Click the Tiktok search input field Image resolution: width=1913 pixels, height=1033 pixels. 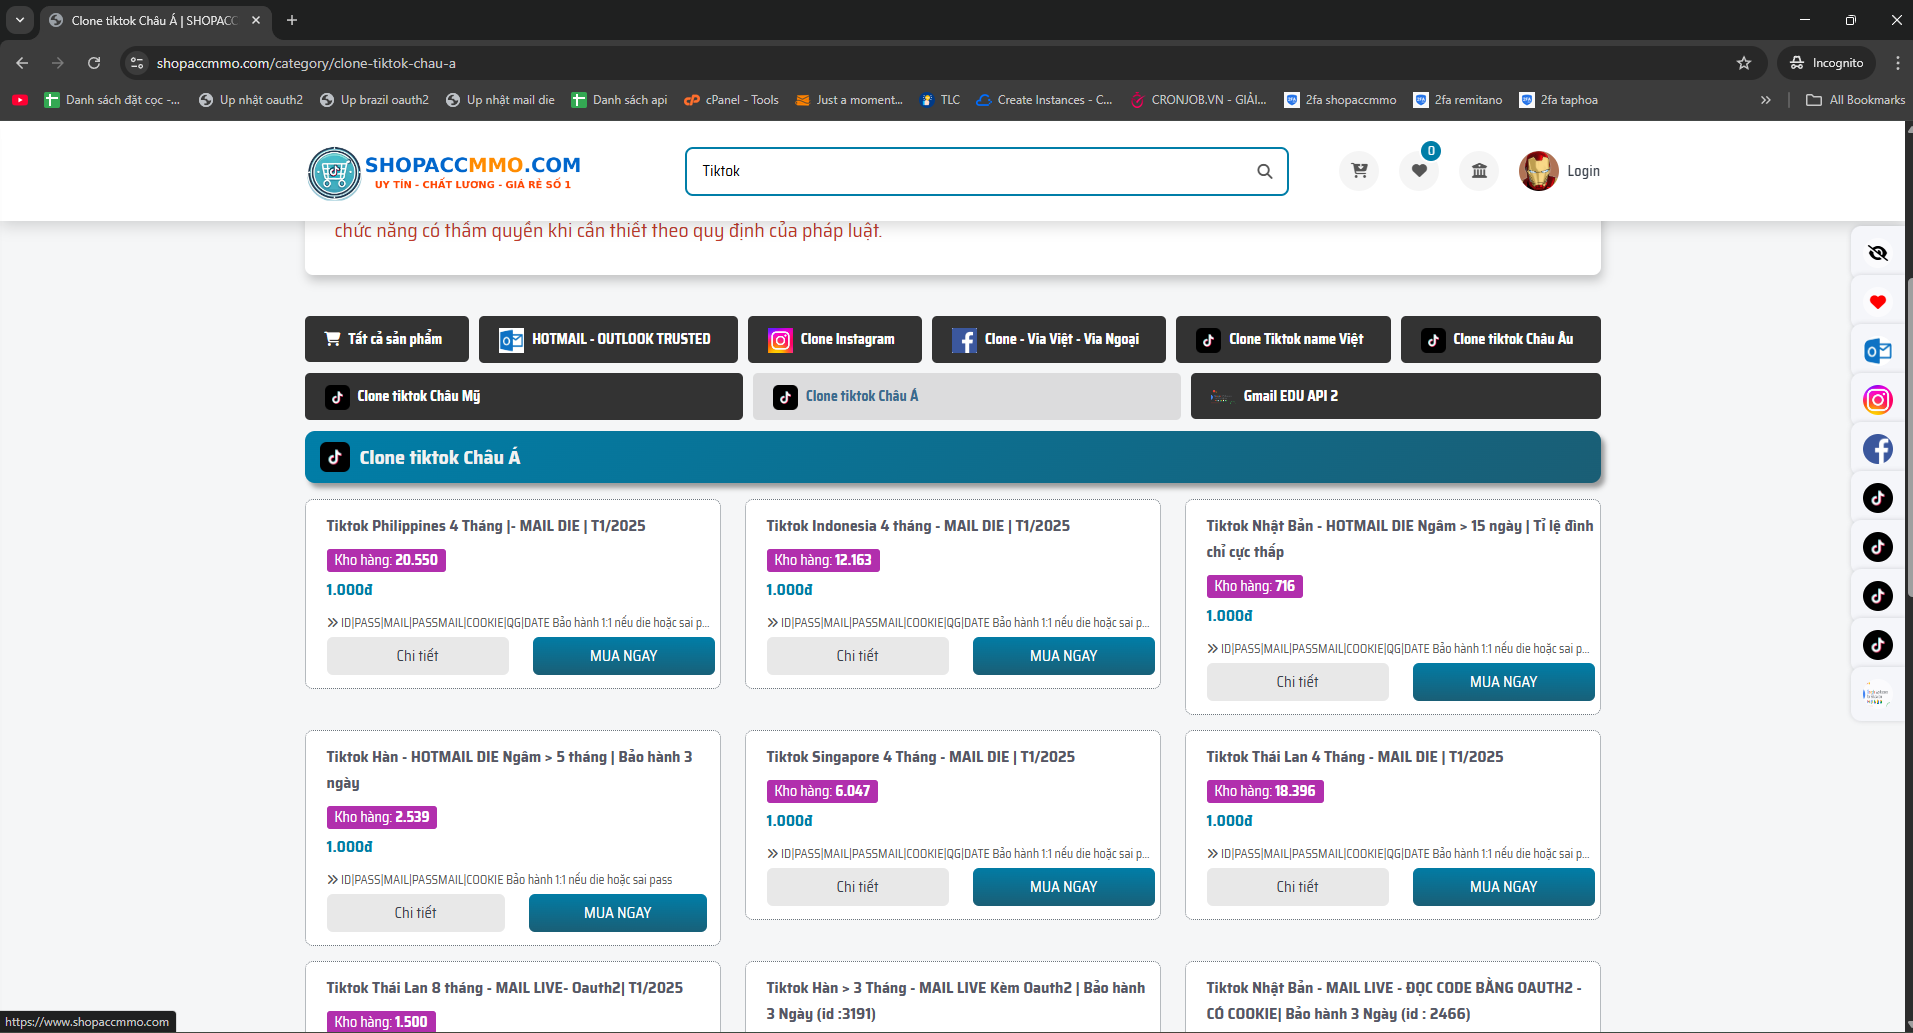970,171
